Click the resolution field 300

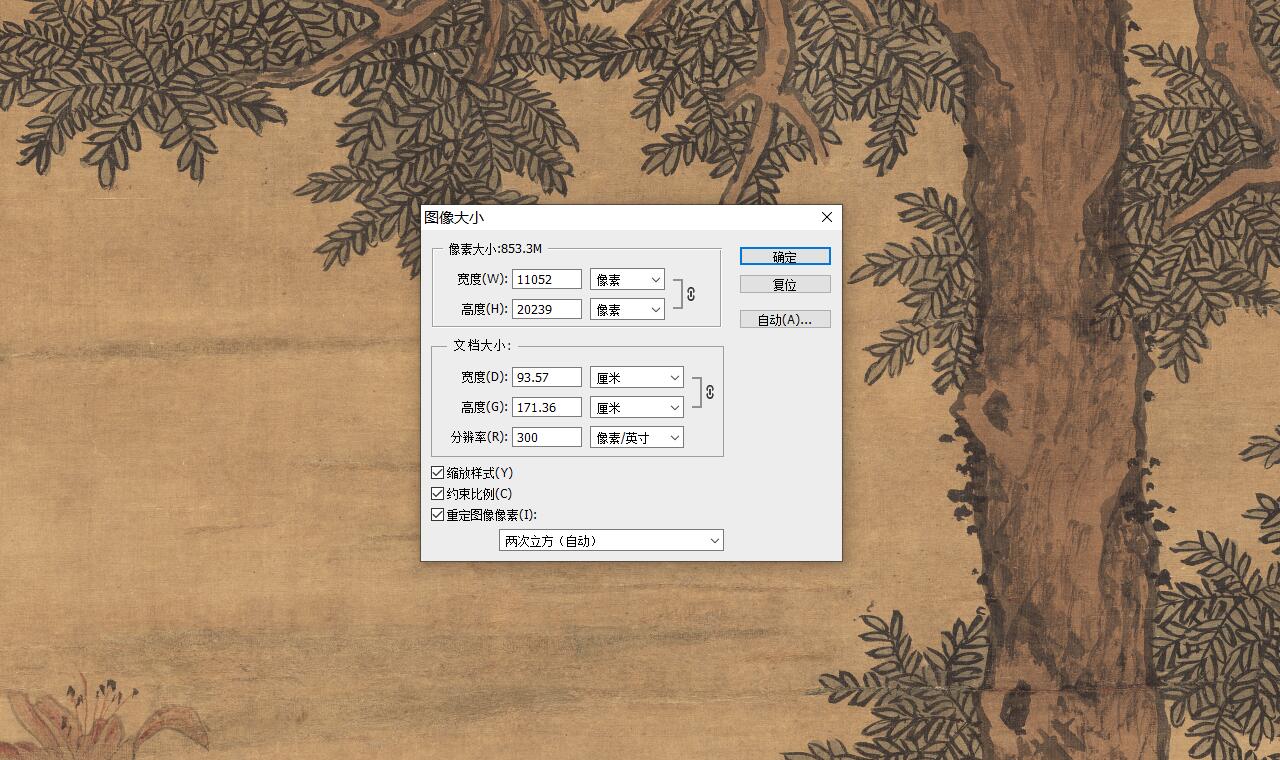point(547,437)
